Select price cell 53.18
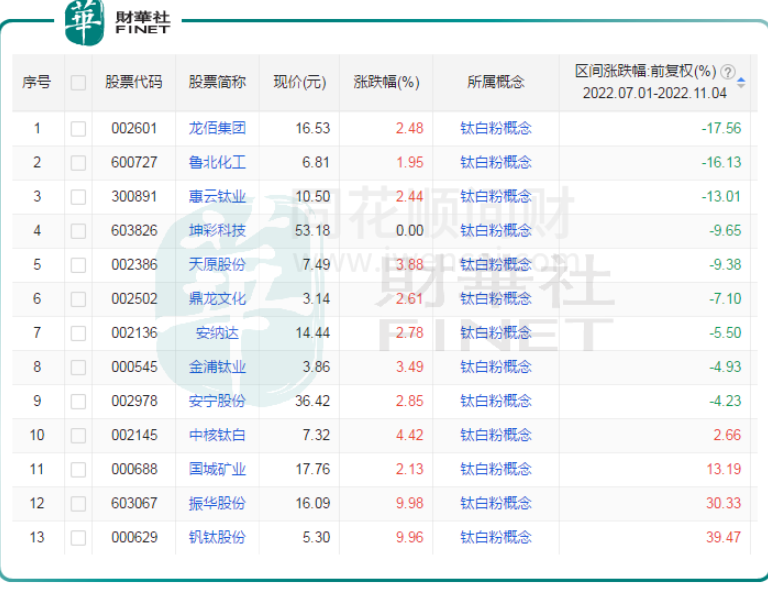 (x=312, y=230)
